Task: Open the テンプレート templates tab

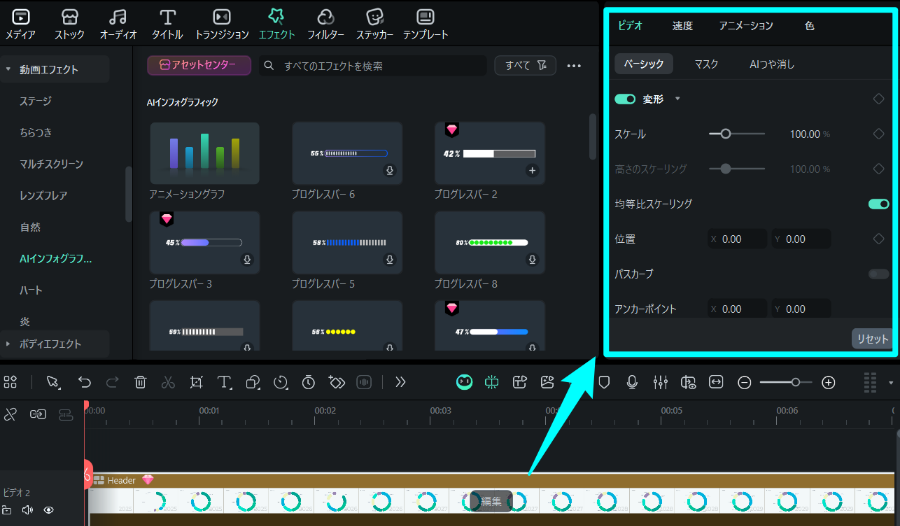Action: click(425, 25)
